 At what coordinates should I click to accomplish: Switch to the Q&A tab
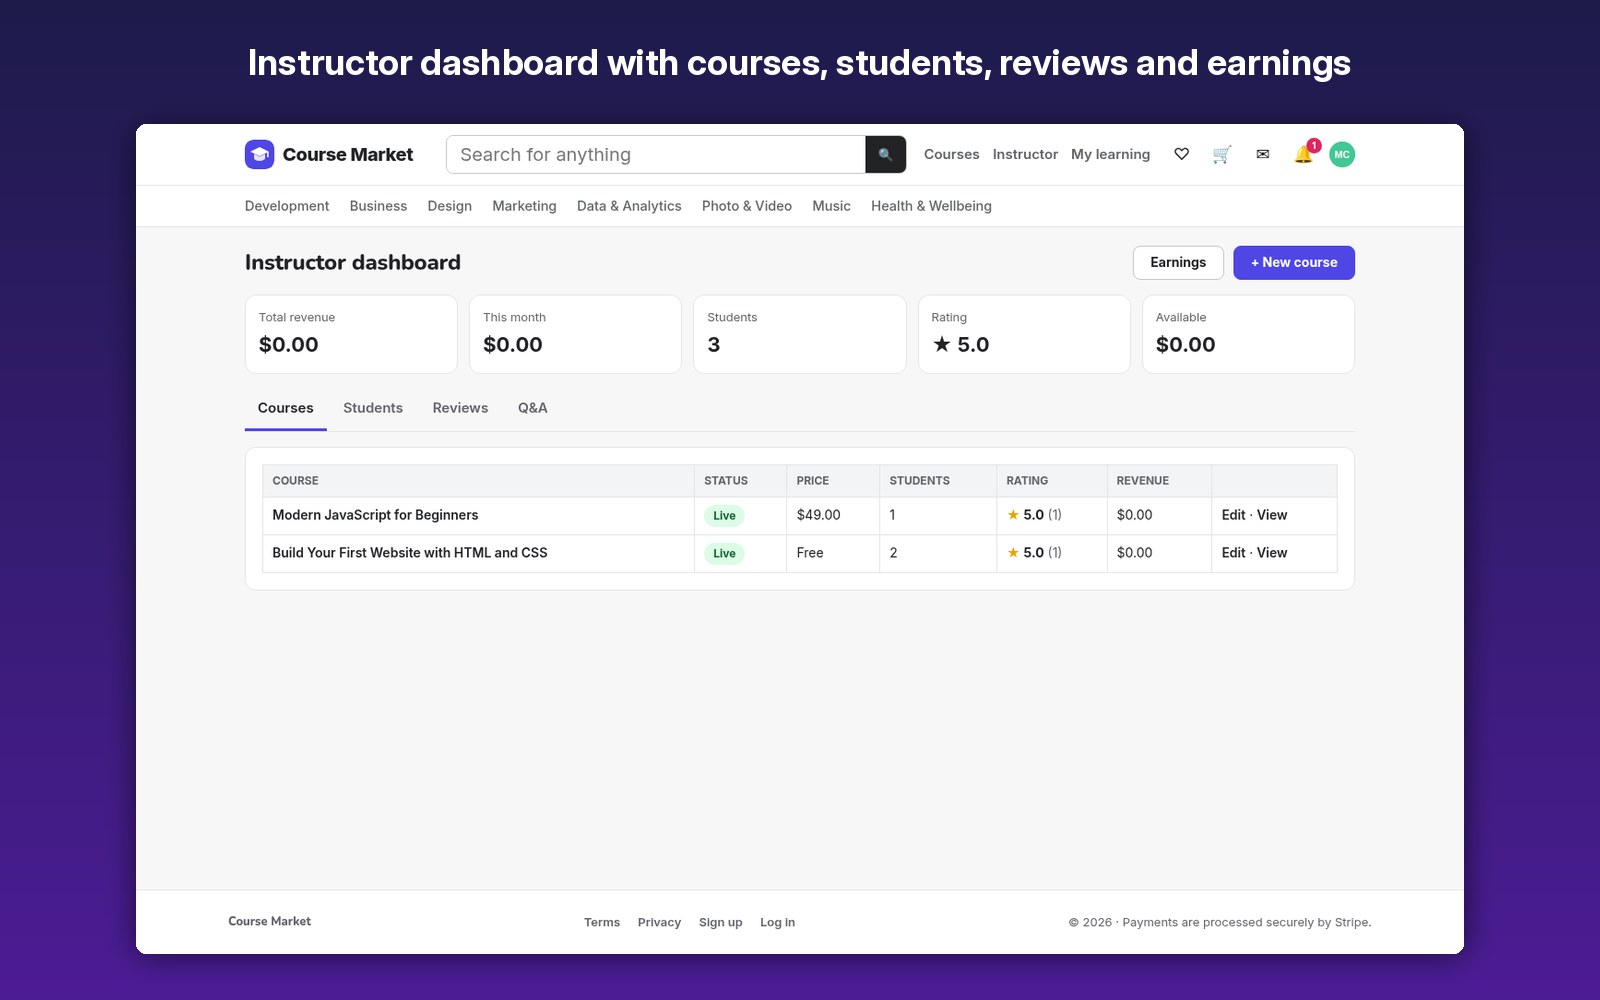click(x=533, y=408)
